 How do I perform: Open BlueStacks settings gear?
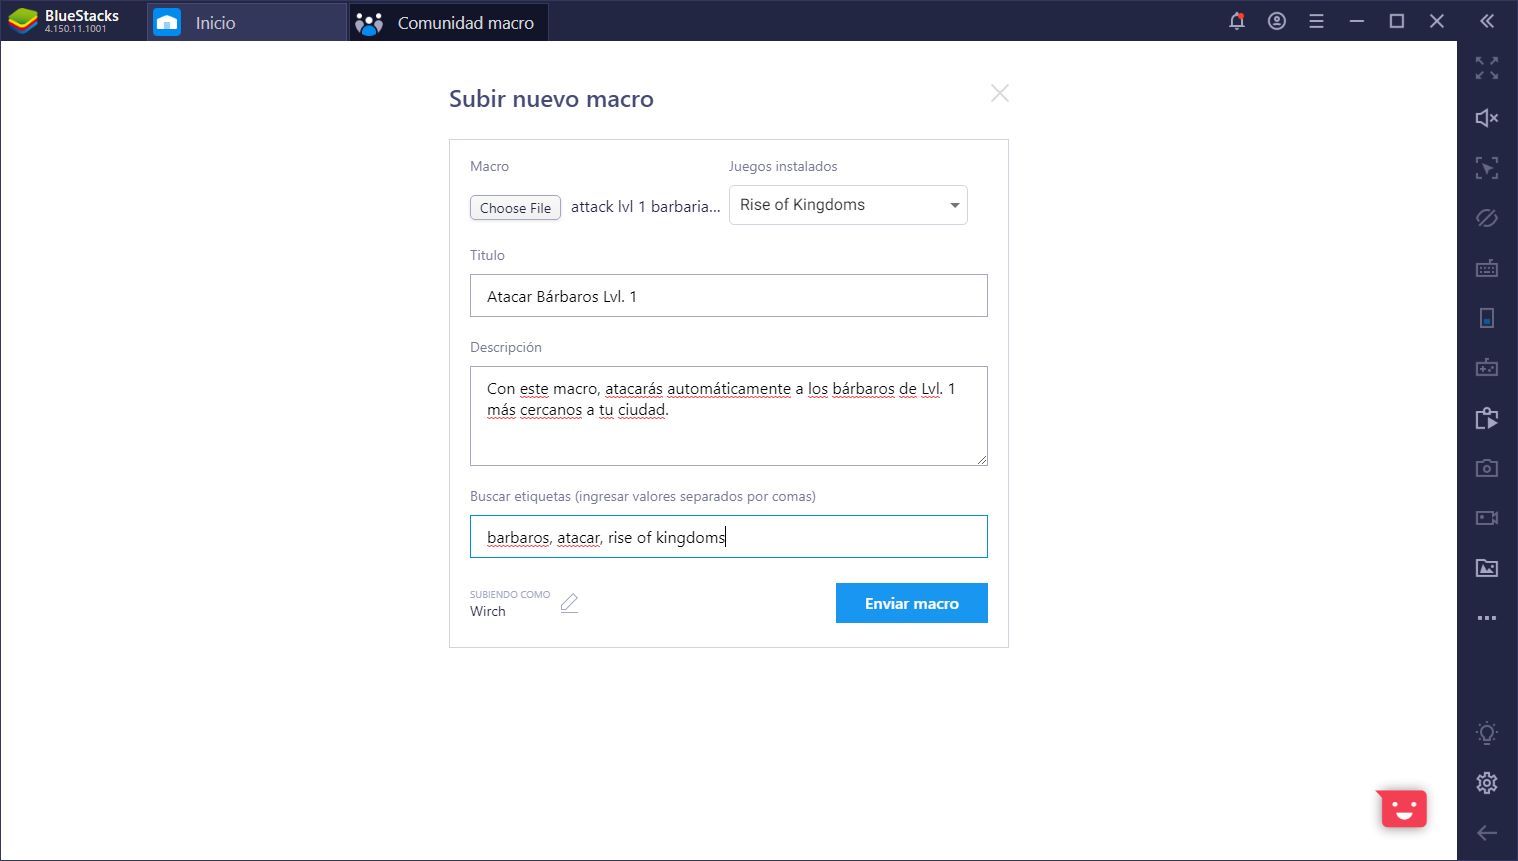click(1487, 783)
